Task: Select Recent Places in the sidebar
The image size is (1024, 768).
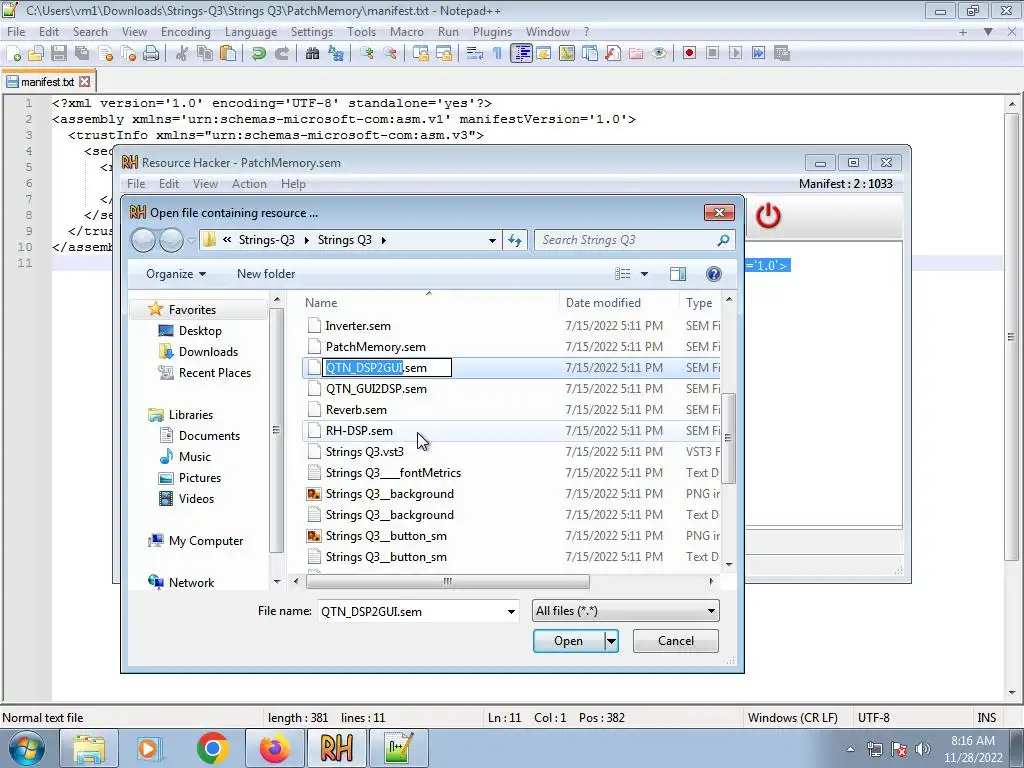Action: [215, 373]
